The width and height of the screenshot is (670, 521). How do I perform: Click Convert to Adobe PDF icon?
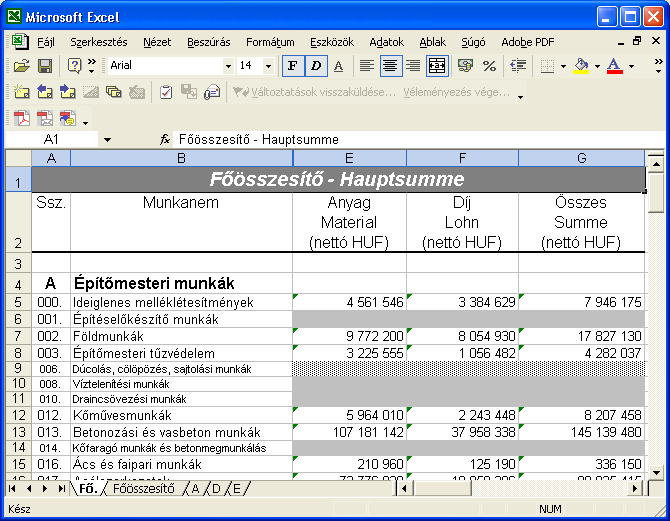point(21,118)
